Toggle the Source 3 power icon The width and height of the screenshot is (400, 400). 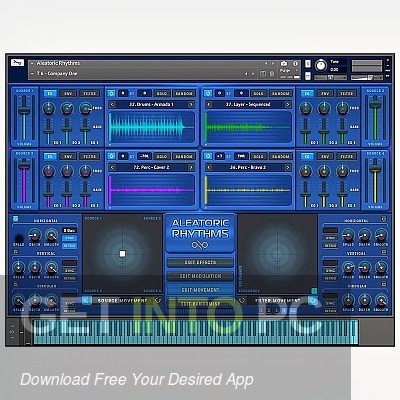pos(111,156)
